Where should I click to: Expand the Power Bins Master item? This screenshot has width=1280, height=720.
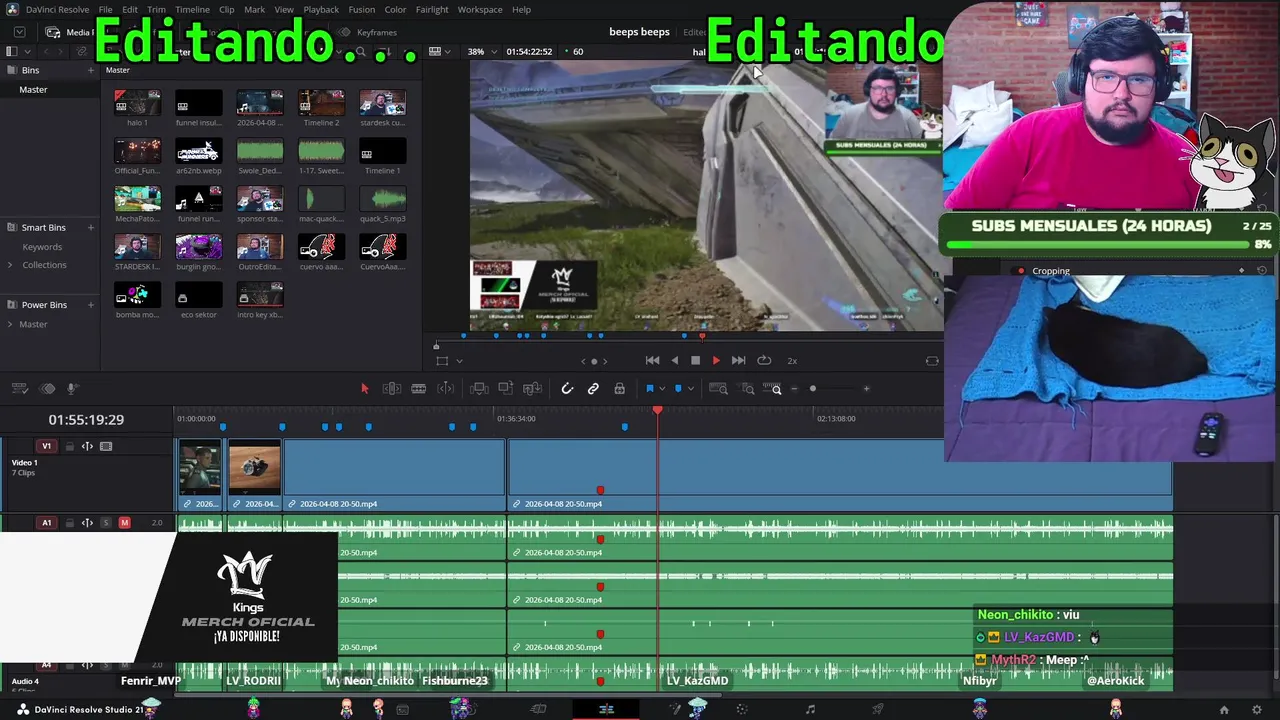pos(10,324)
